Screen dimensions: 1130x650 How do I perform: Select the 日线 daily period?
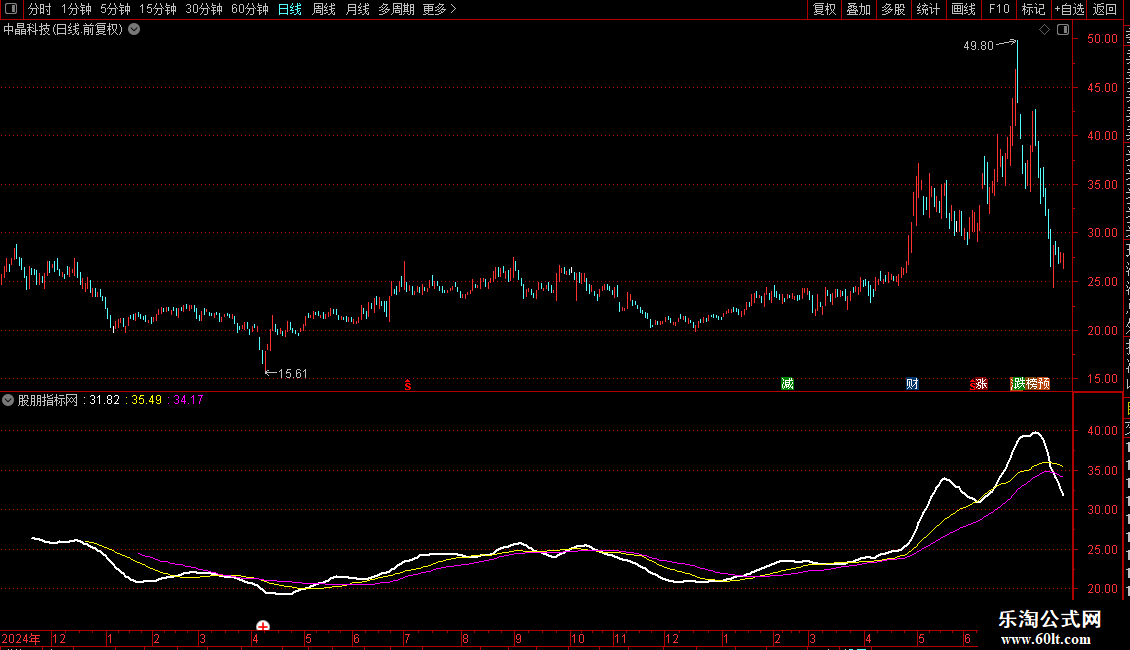[290, 9]
